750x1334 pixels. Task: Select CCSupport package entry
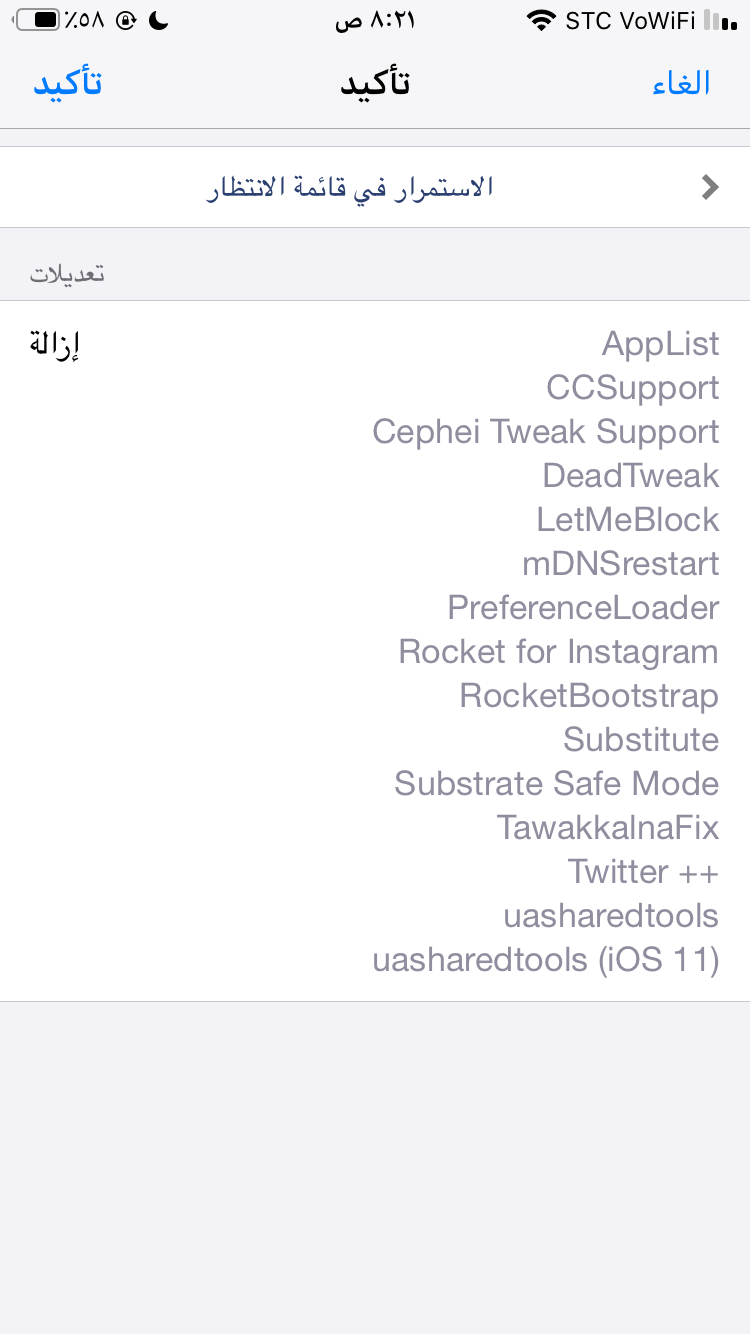pyautogui.click(x=632, y=388)
